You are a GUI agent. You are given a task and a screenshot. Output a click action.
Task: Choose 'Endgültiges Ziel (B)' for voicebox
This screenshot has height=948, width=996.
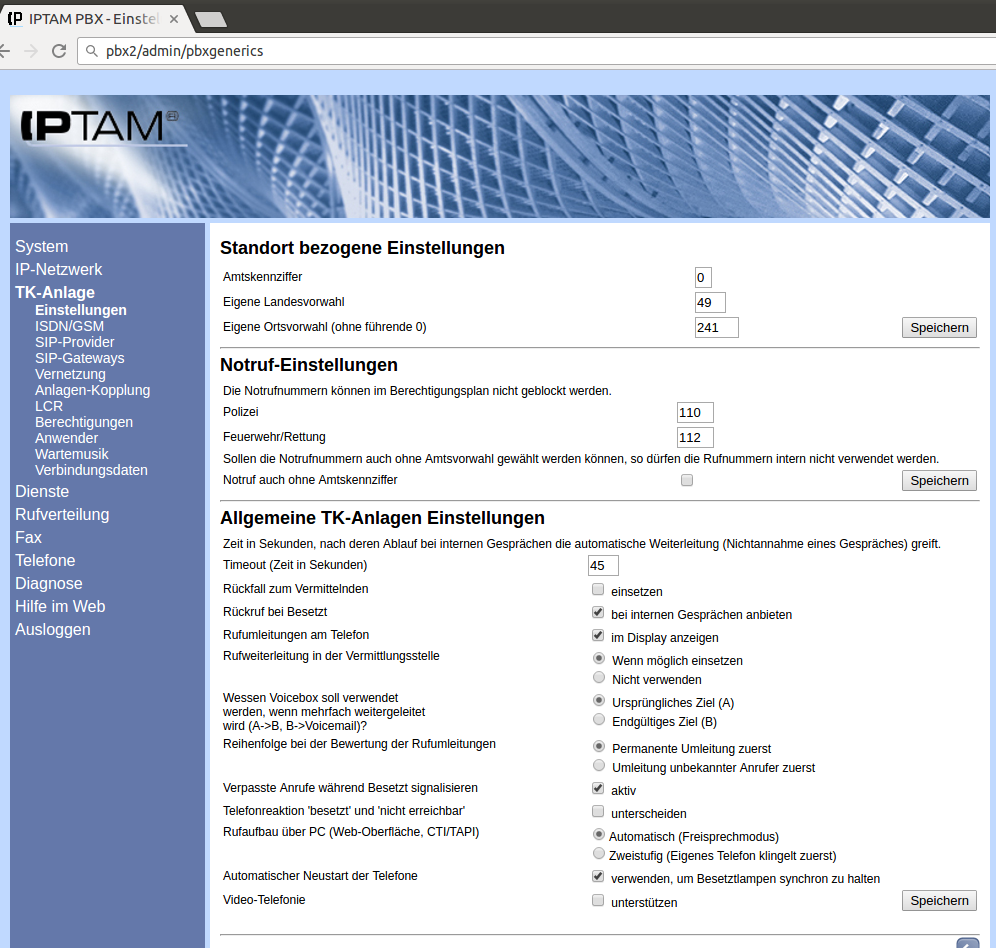599,720
